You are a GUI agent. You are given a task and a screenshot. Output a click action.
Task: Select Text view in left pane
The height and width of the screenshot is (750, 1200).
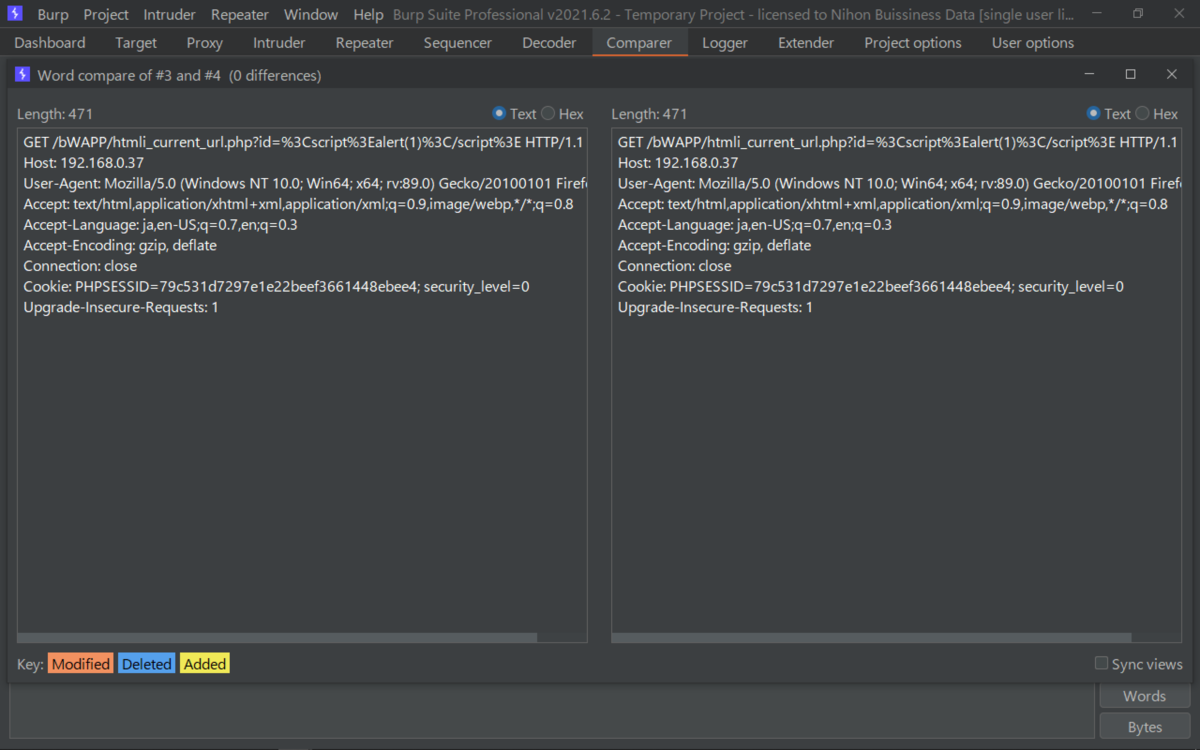tap(514, 114)
